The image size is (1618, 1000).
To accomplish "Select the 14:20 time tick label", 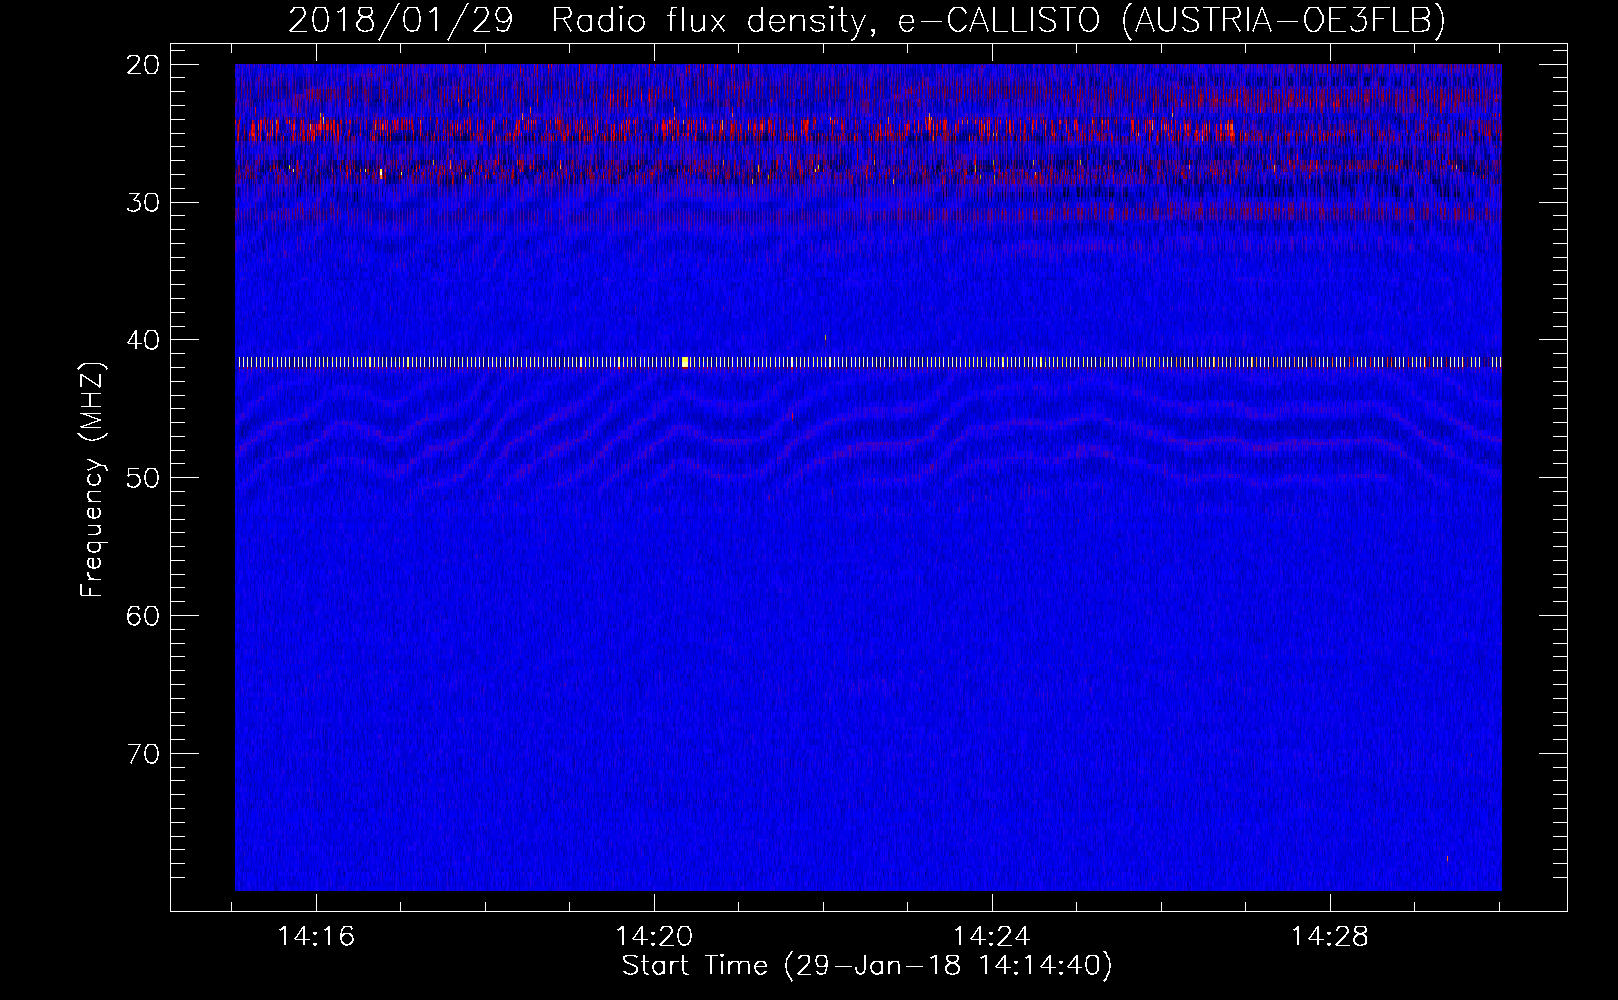I will tap(654, 937).
